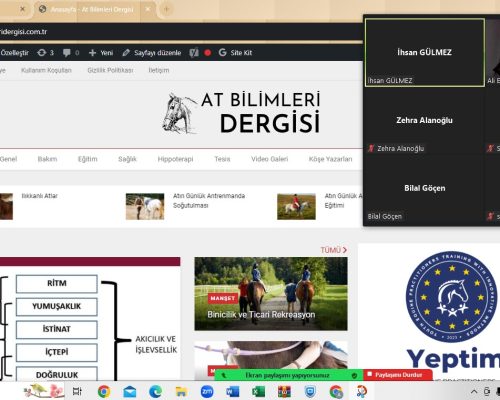Screen dimensions: 500x400
Task: Open Microsoft Excel from the taskbar
Action: [258, 391]
